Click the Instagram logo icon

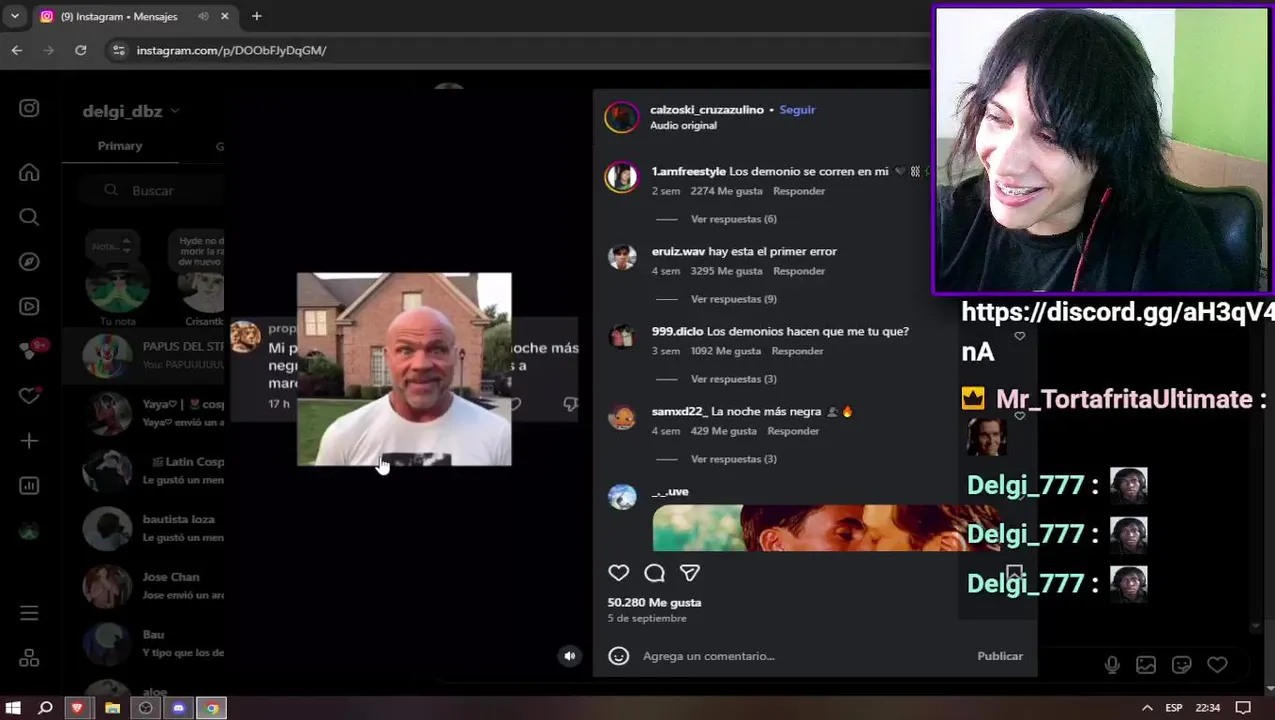coord(29,108)
